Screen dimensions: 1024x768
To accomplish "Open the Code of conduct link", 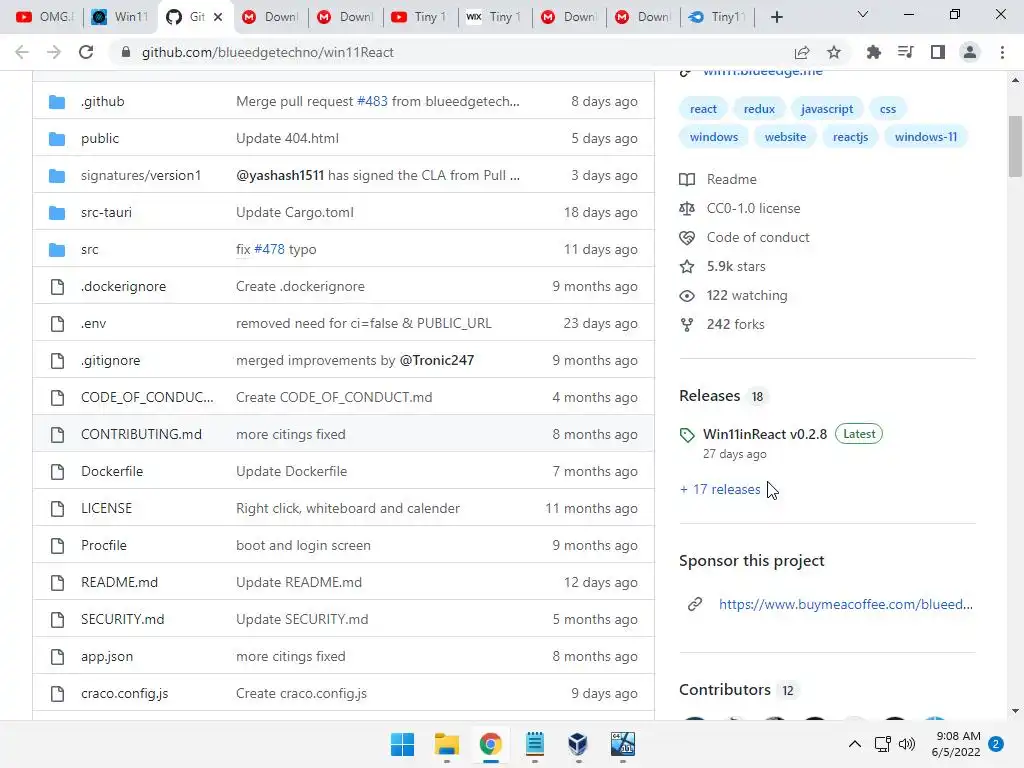I will 758,237.
